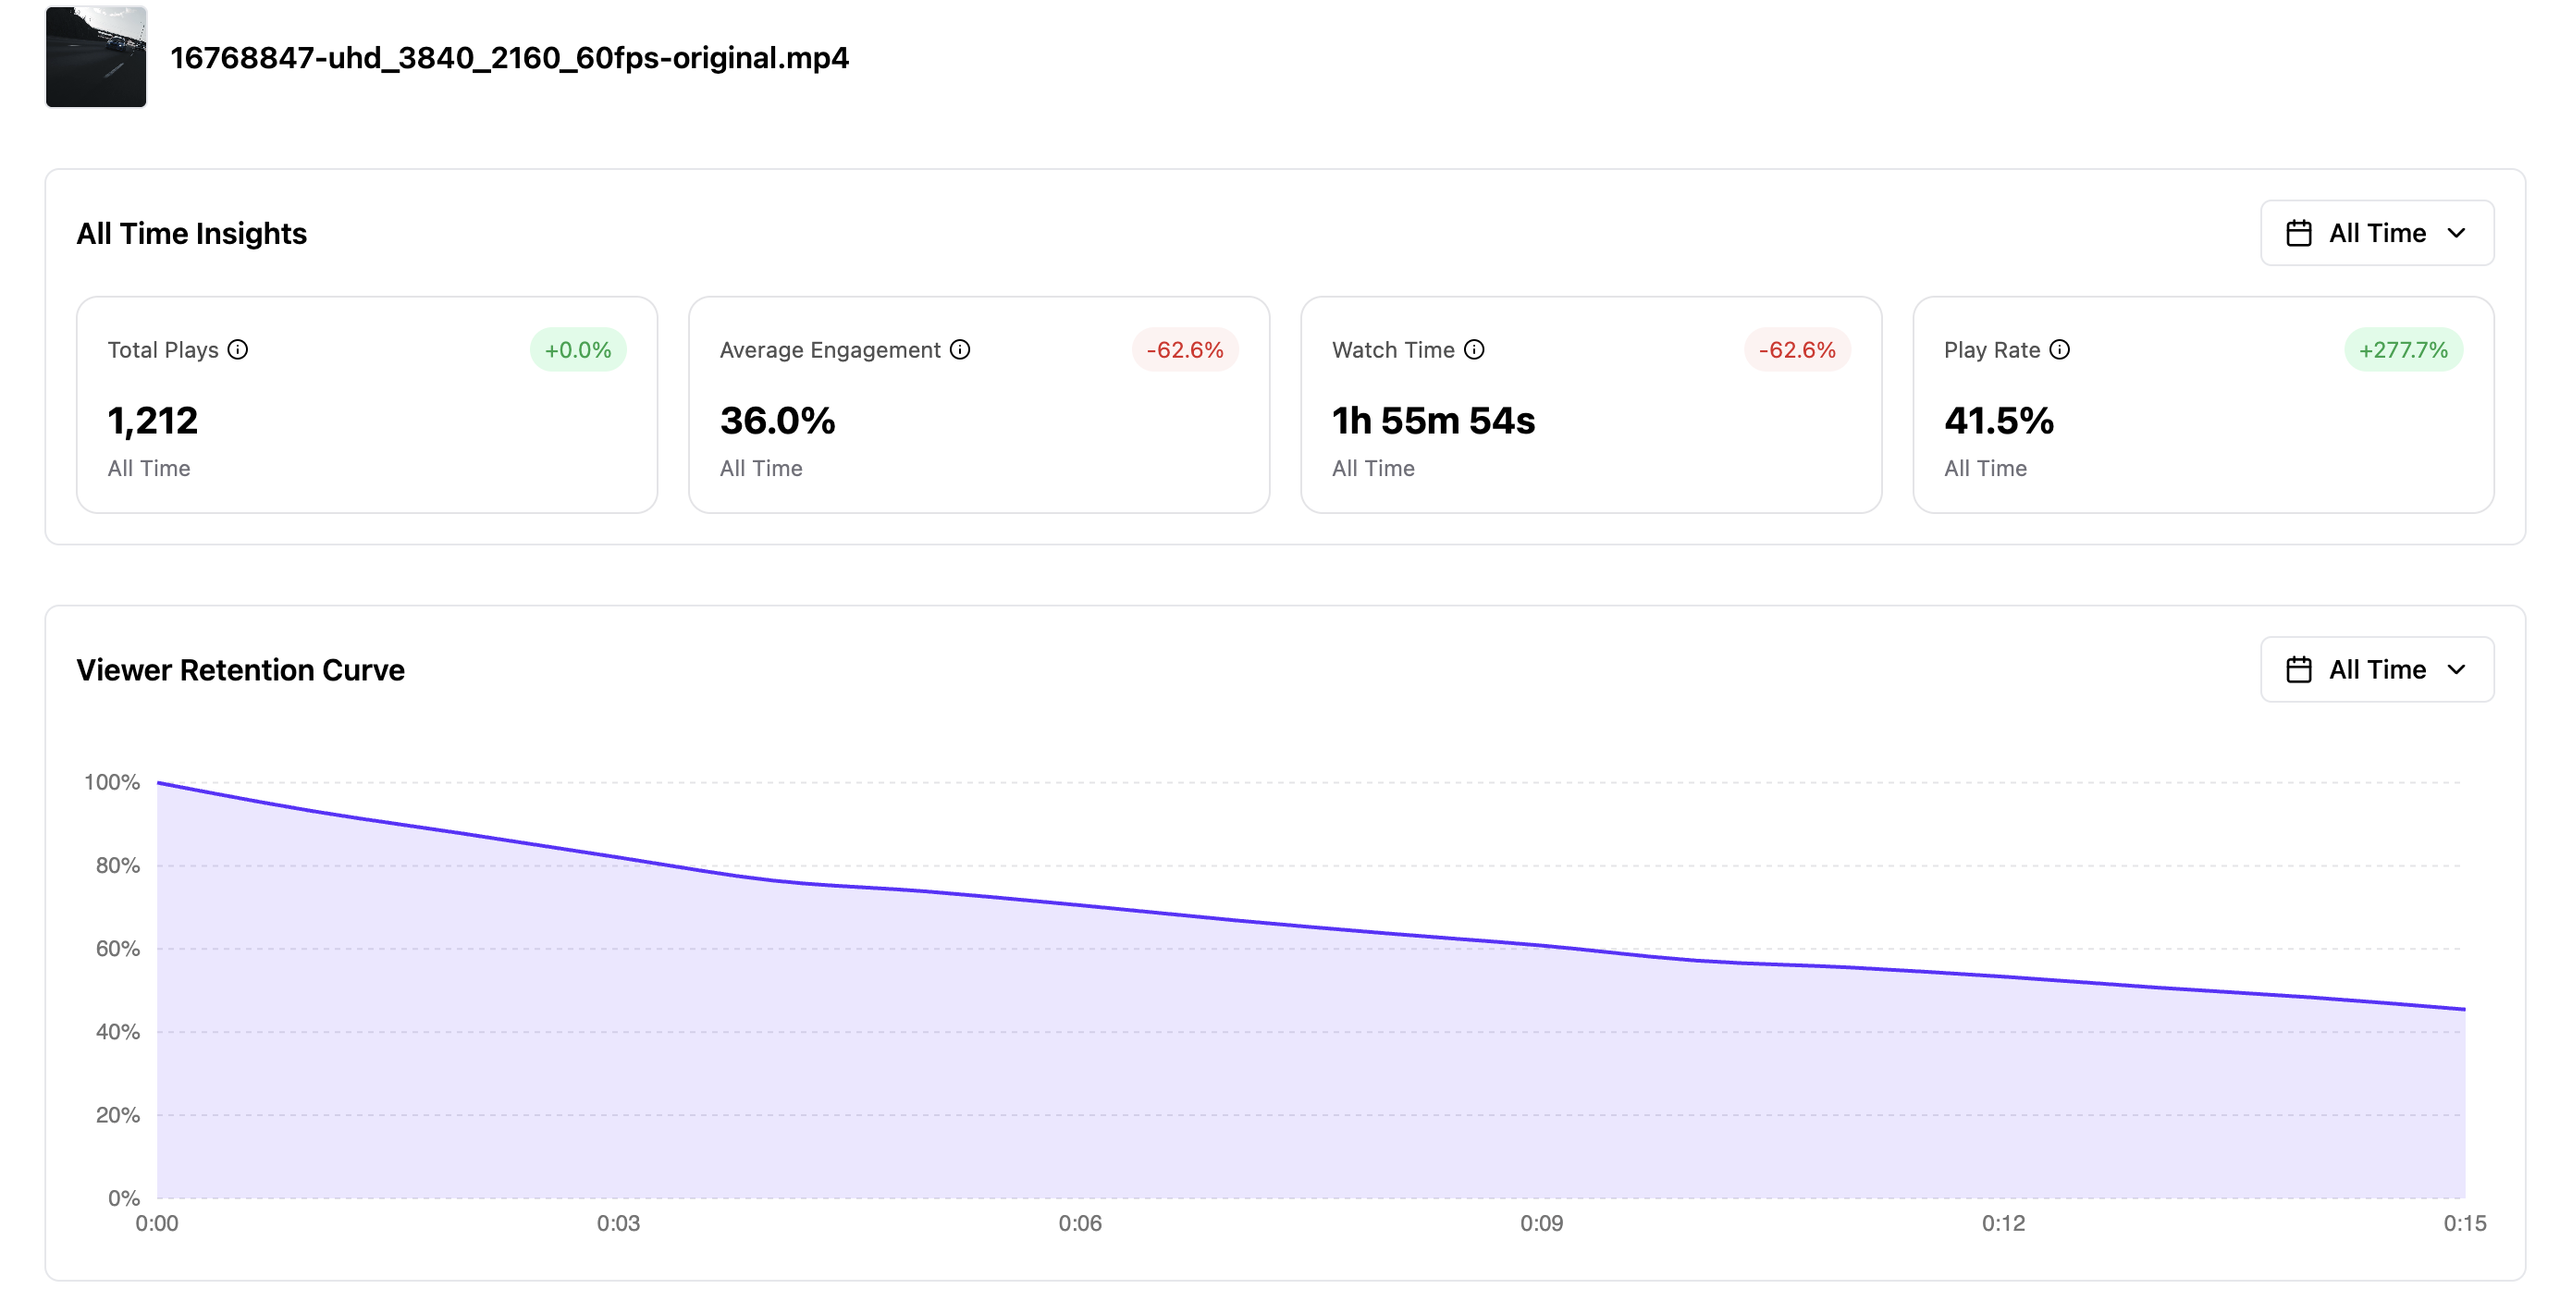Expand the All Time Insights date range chevron
Image resolution: width=2560 pixels, height=1311 pixels.
coord(2457,233)
